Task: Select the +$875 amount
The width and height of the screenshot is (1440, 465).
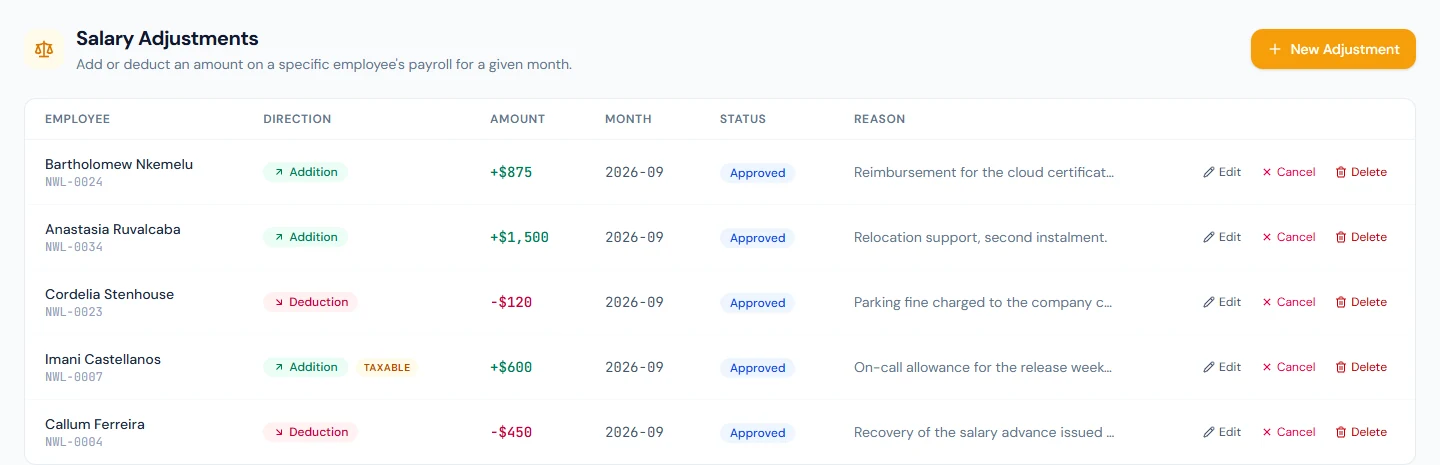Action: click(x=511, y=172)
